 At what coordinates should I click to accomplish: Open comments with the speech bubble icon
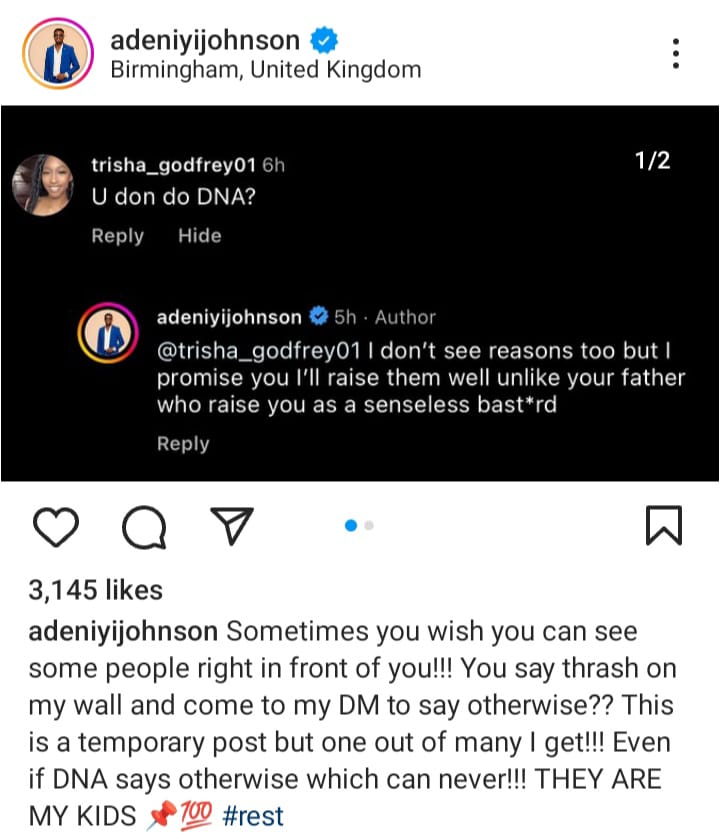point(144,525)
